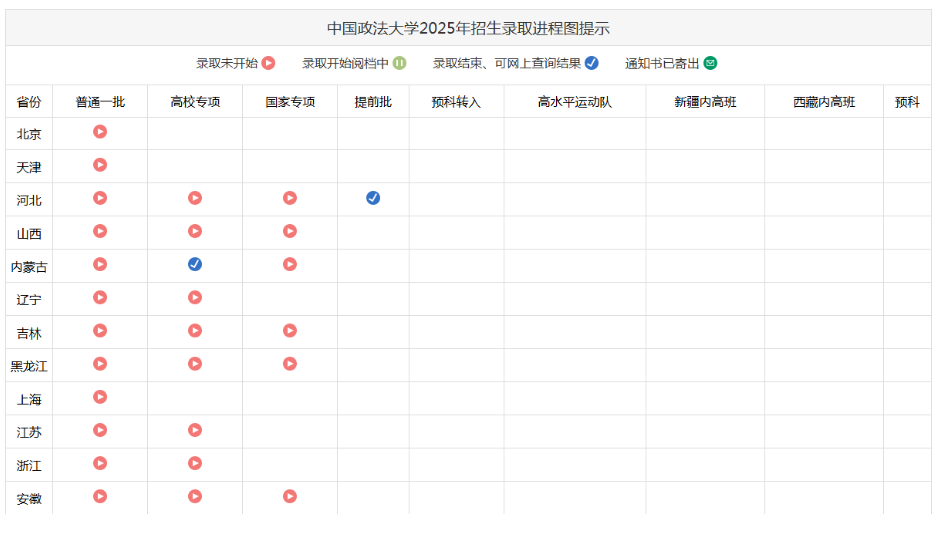Click 安徽 普通一批 red icon
Screen dimensions: 940x536
[x=100, y=496]
